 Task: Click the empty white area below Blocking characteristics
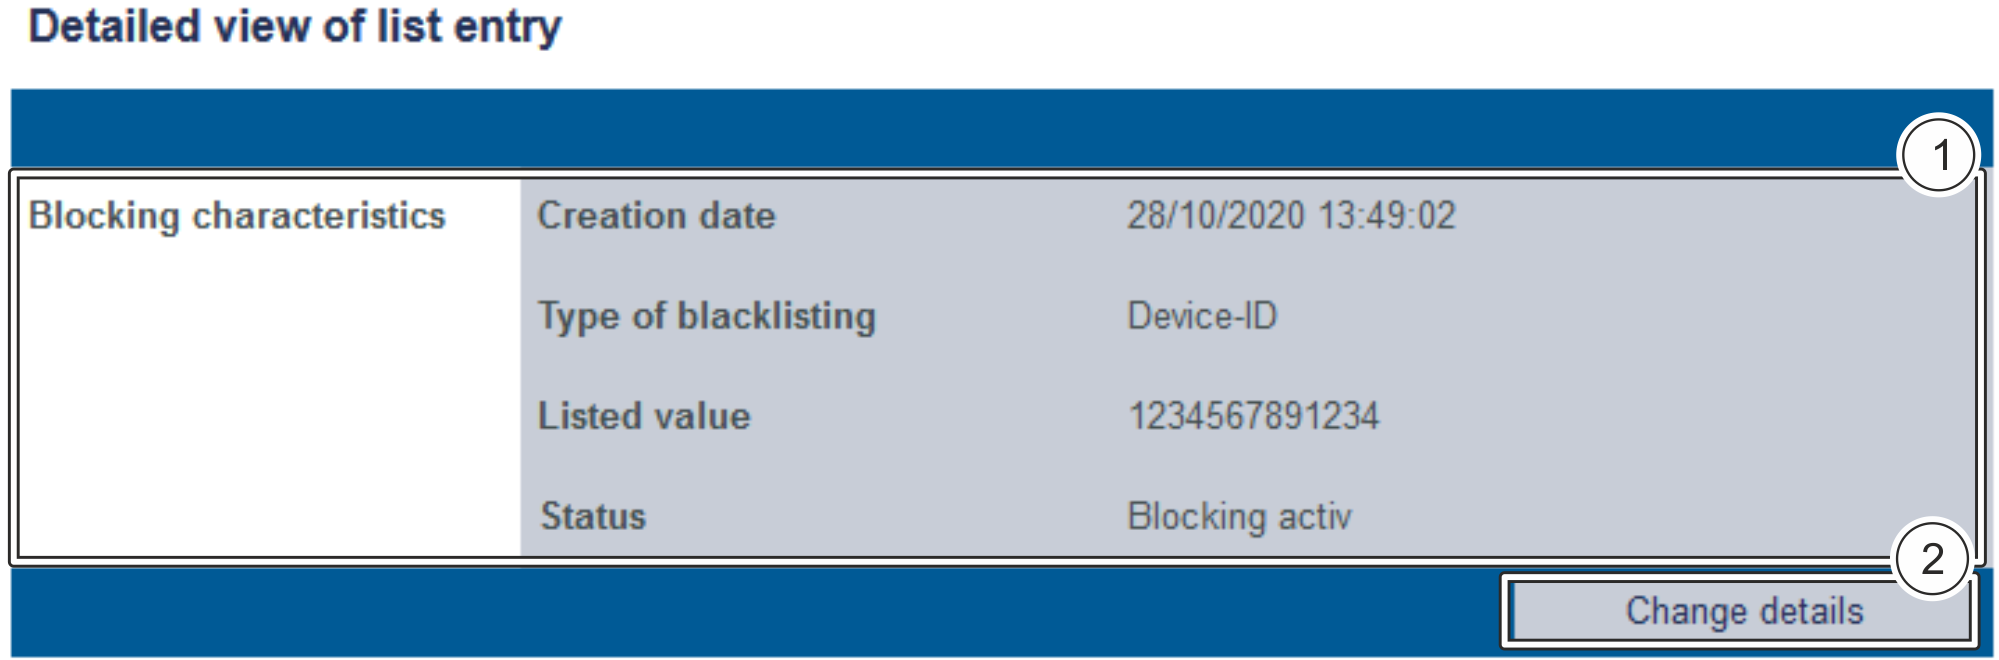tap(268, 400)
